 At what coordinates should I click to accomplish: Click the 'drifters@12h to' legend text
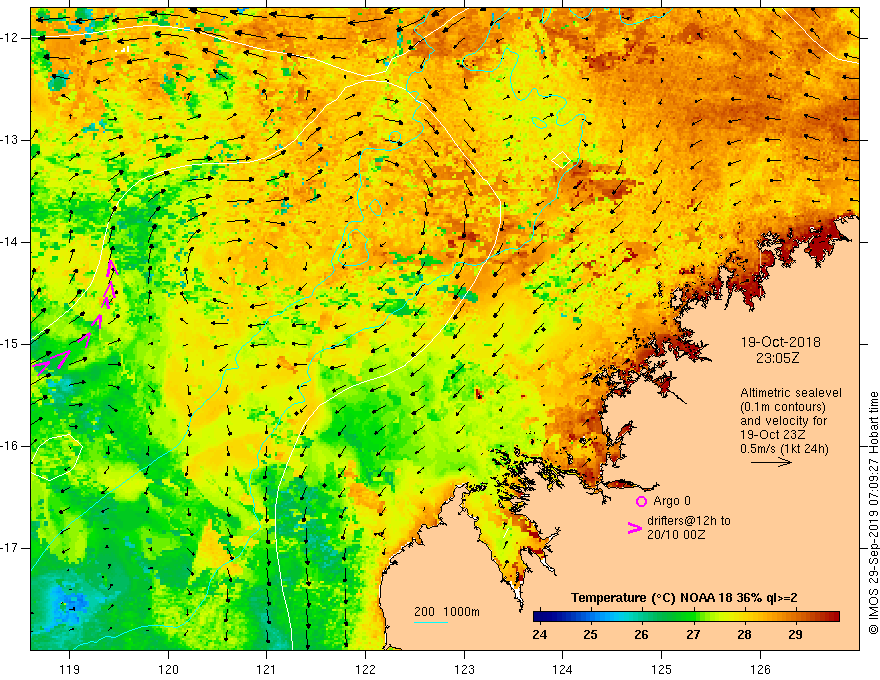689,521
